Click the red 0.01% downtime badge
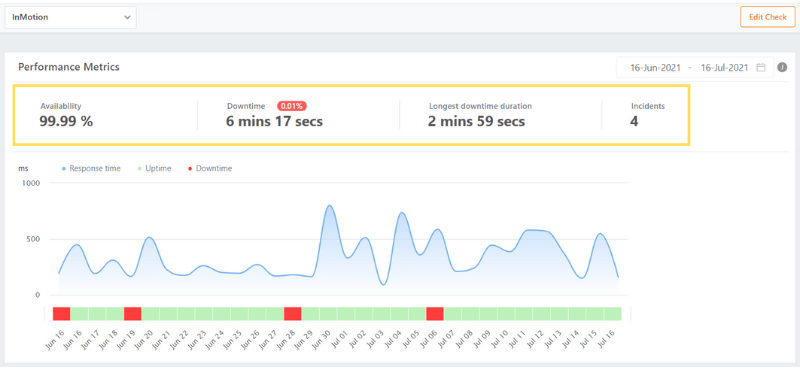 point(292,106)
